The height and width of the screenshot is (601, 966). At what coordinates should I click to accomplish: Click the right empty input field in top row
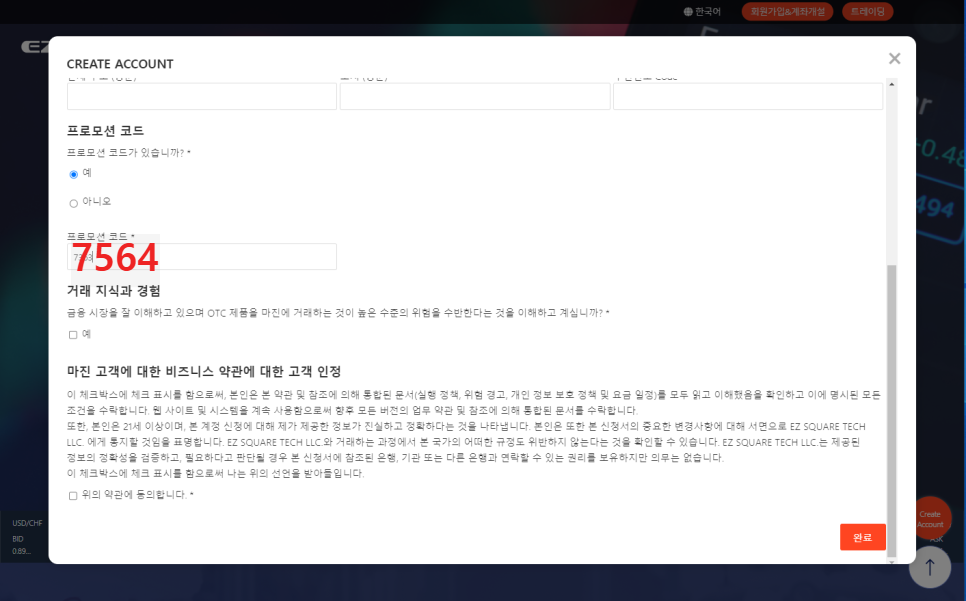click(748, 97)
